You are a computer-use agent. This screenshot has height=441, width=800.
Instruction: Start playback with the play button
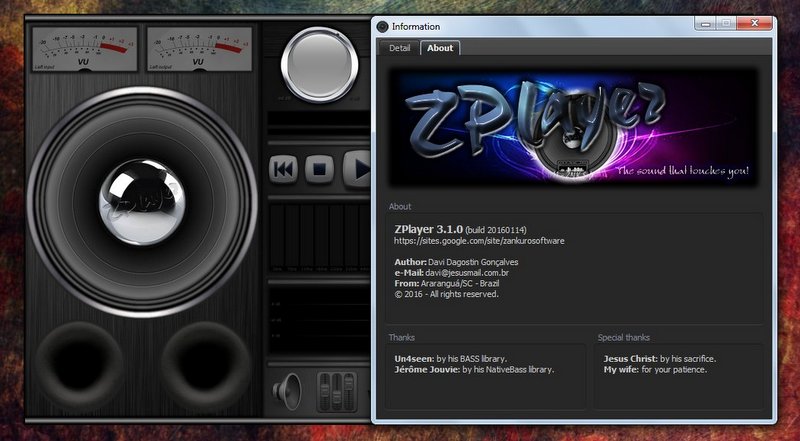tap(358, 169)
